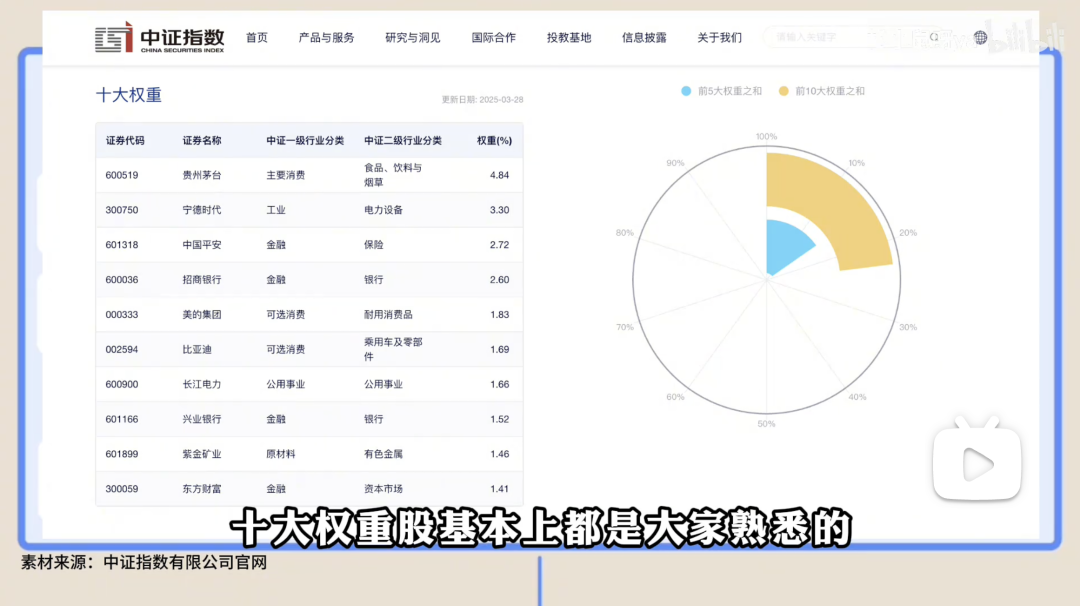Screen dimensions: 1080x606
Task: Click the 主要消费 industry cell
Action: [x=286, y=175]
